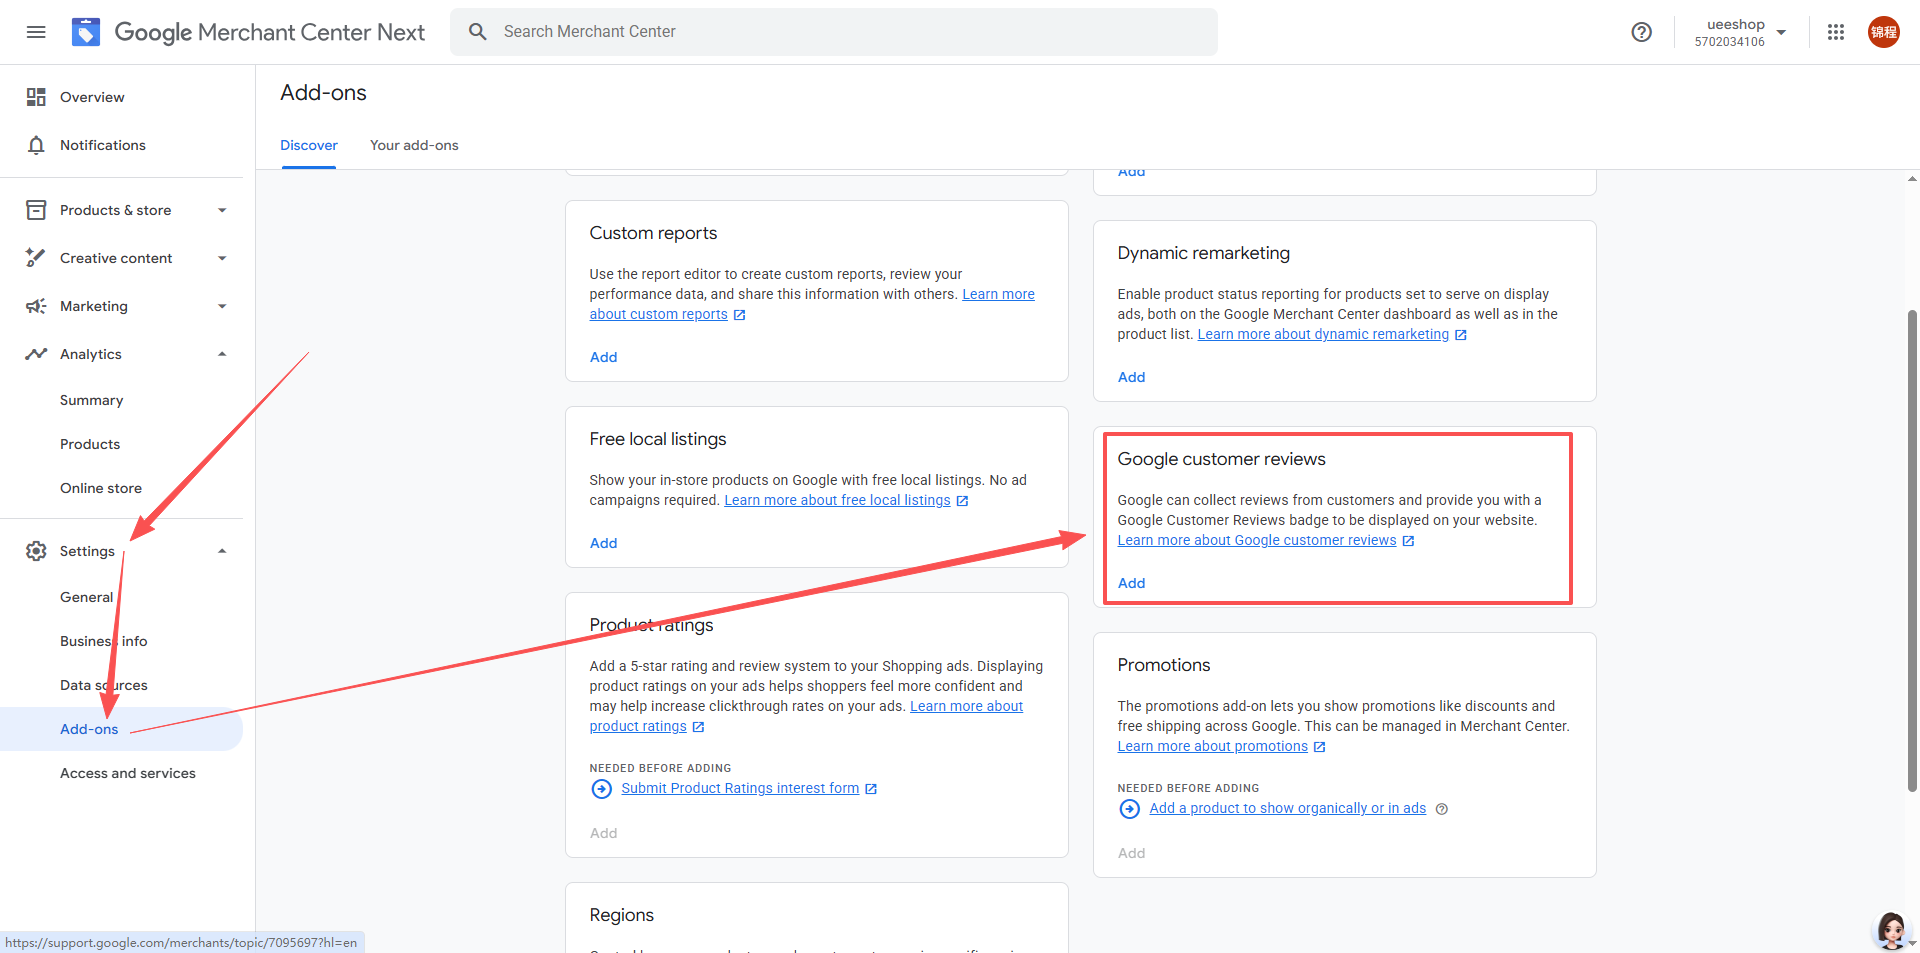Select Access and services in sidebar
Viewport: 1920px width, 953px height.
pos(127,773)
